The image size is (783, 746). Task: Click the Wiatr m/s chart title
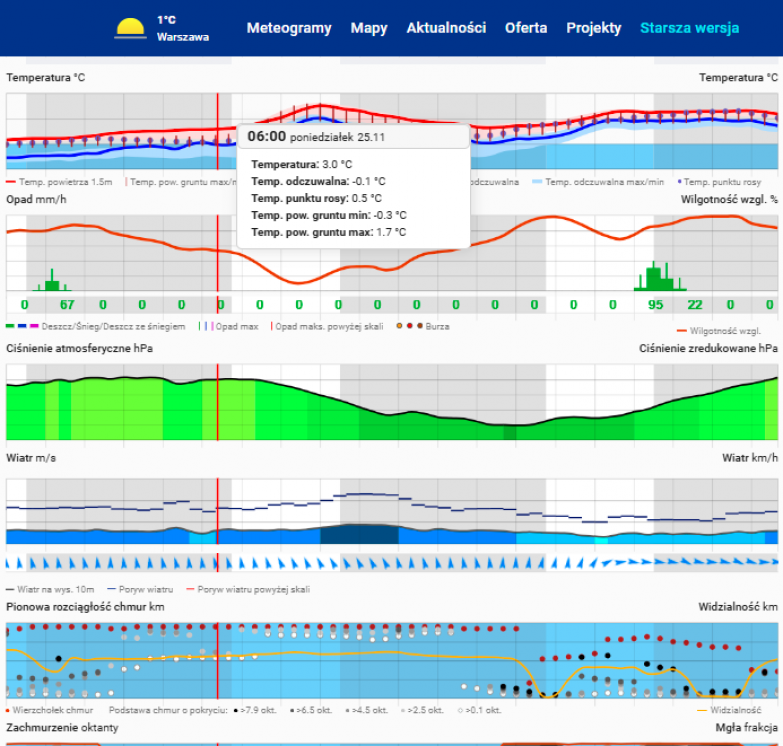point(31,458)
